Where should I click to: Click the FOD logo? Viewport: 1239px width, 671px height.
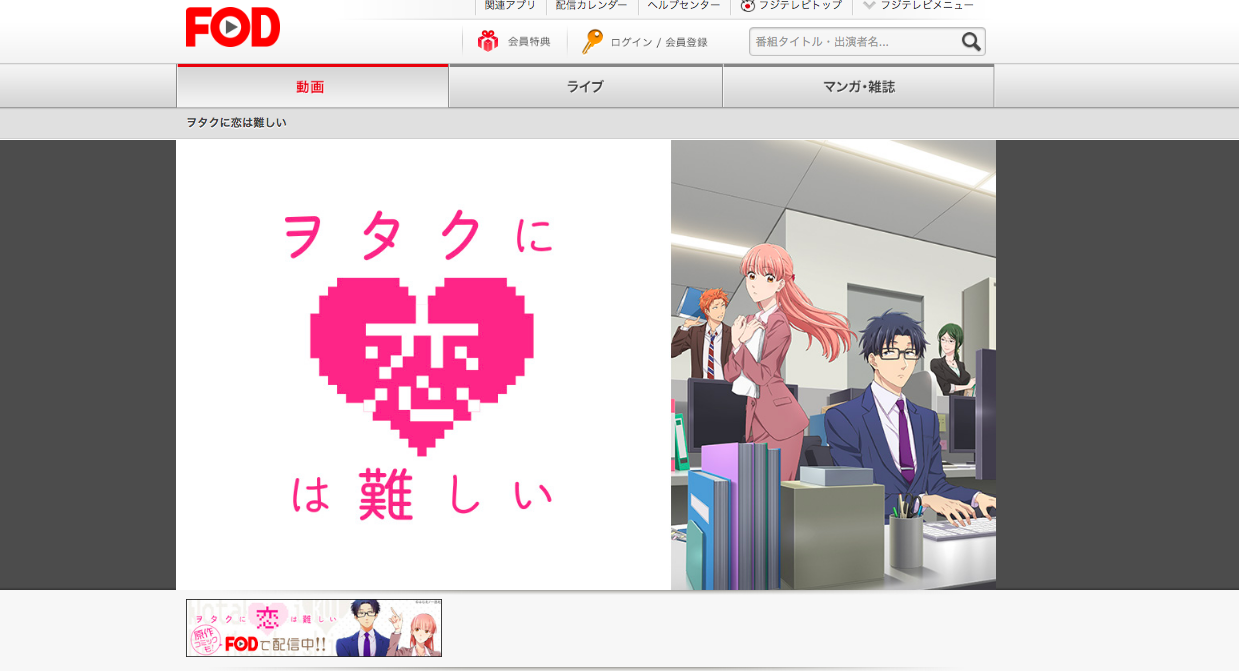tap(233, 27)
